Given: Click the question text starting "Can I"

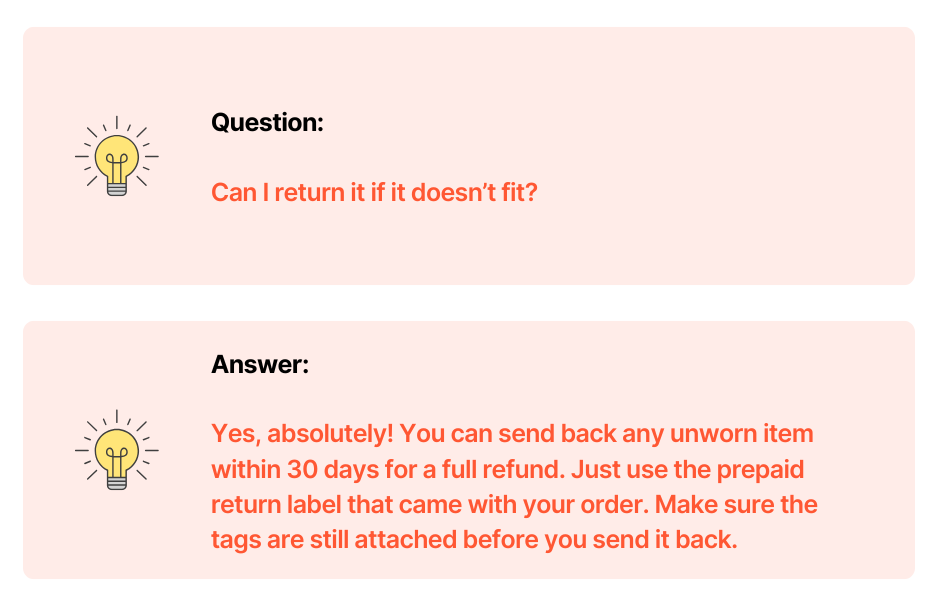Looking at the screenshot, I should pos(374,192).
